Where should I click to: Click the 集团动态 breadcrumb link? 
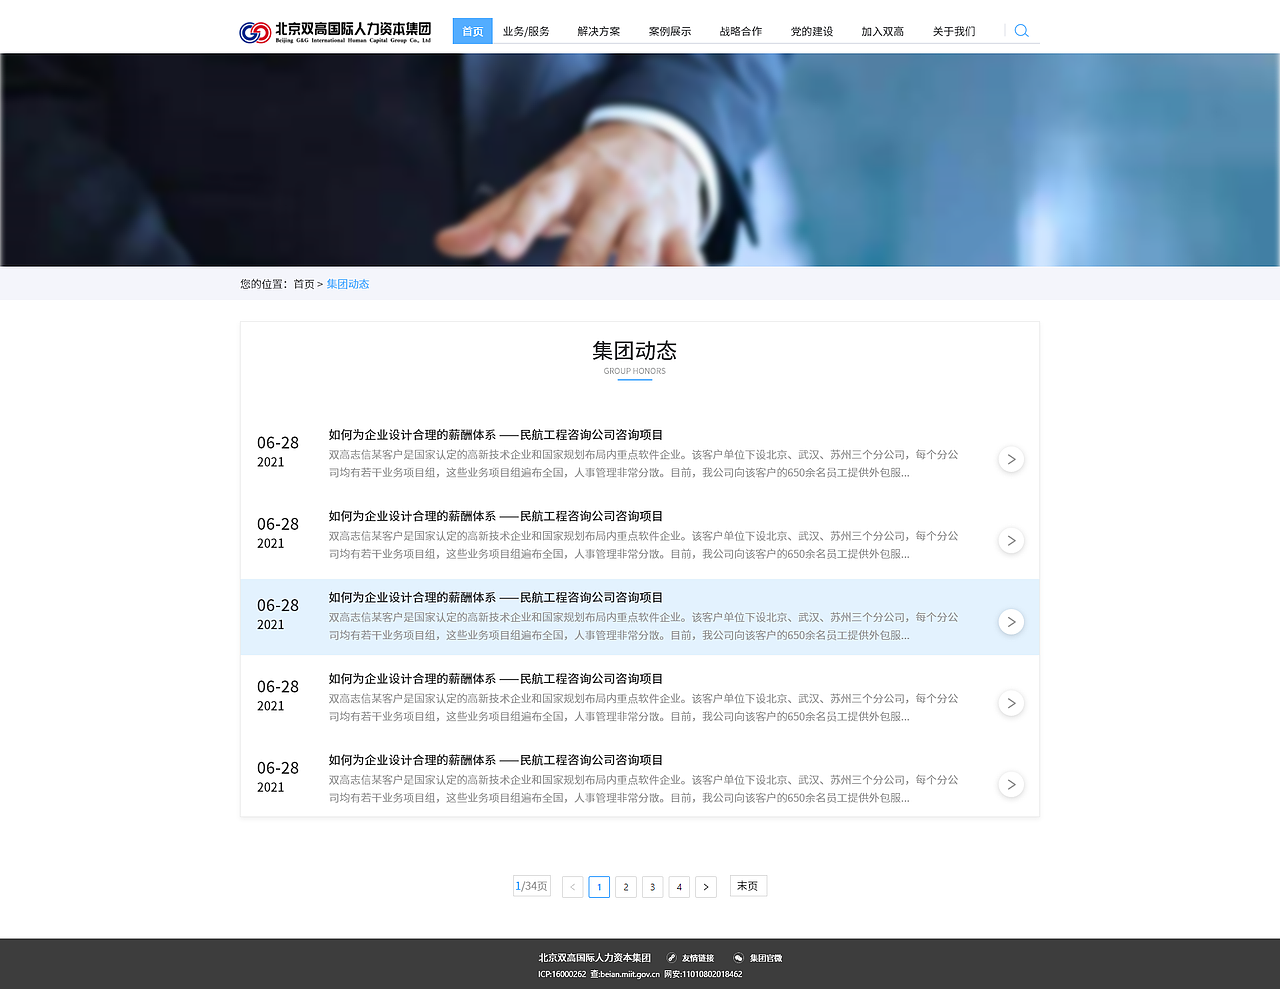[347, 283]
